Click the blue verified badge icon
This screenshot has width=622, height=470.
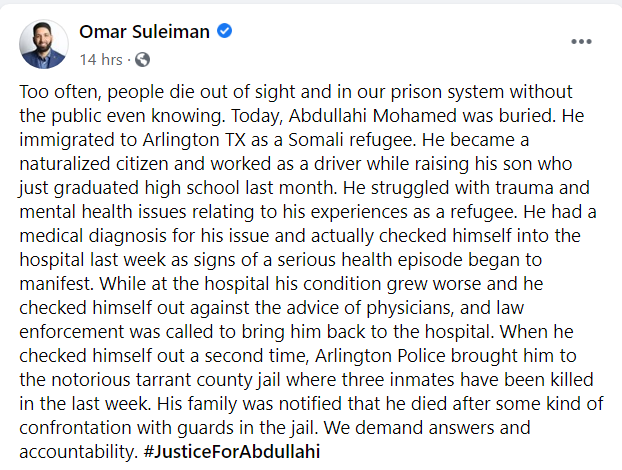pyautogui.click(x=225, y=31)
